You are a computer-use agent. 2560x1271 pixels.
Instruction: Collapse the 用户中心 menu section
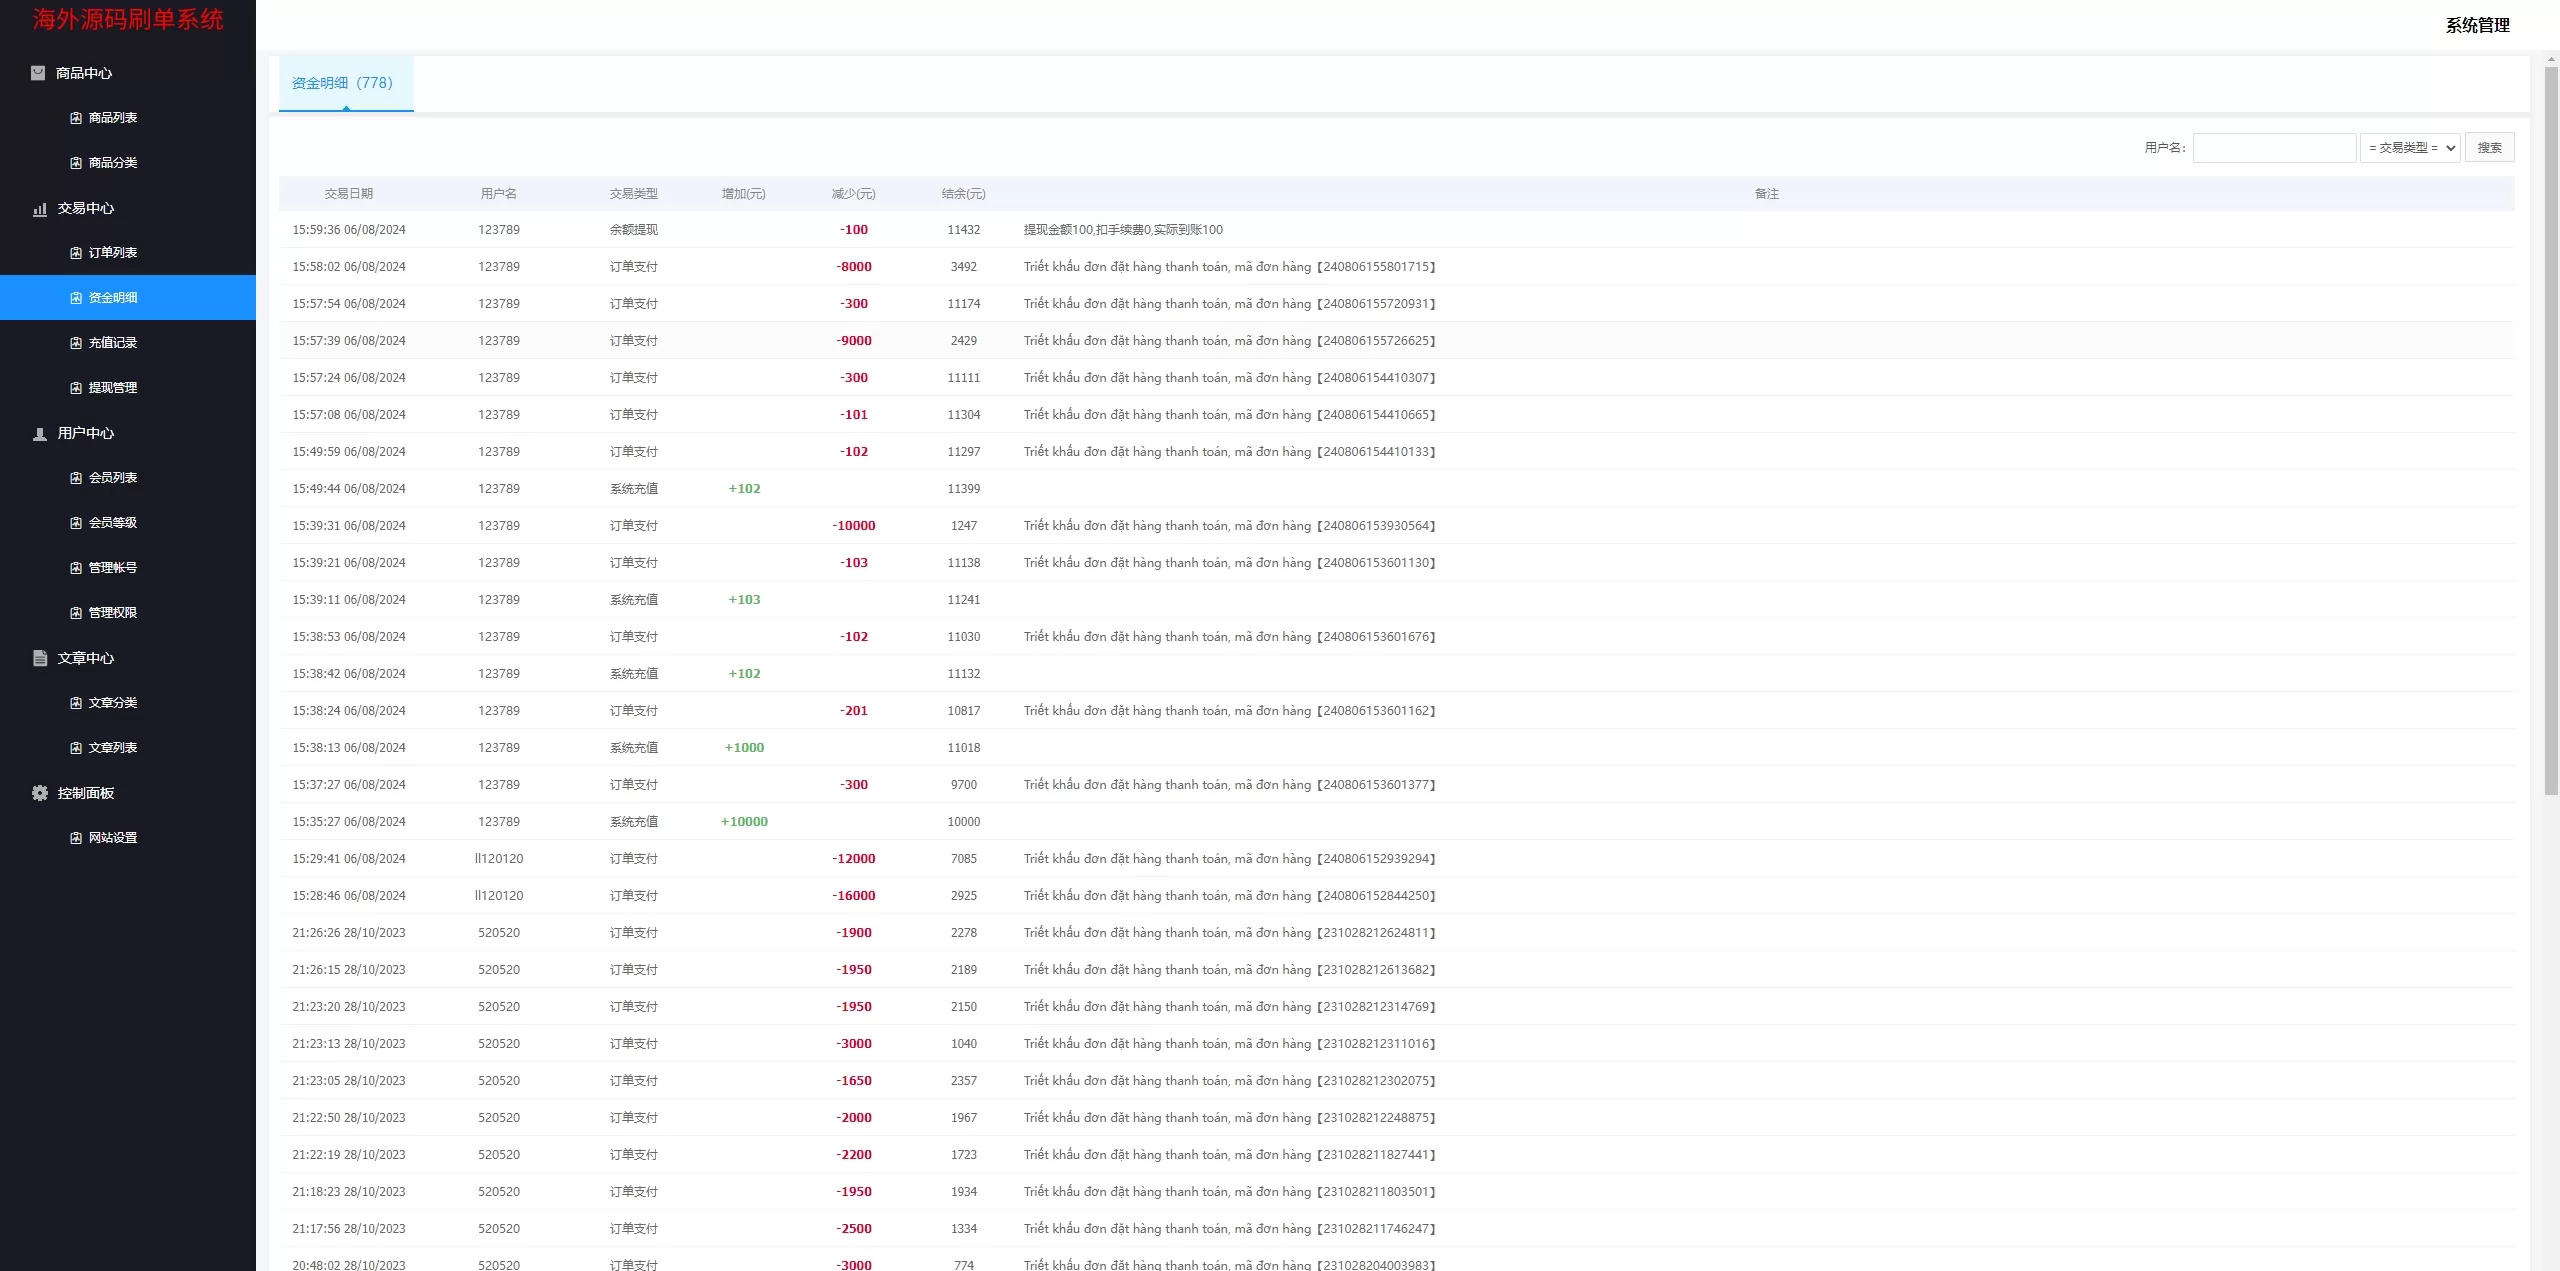pos(86,433)
